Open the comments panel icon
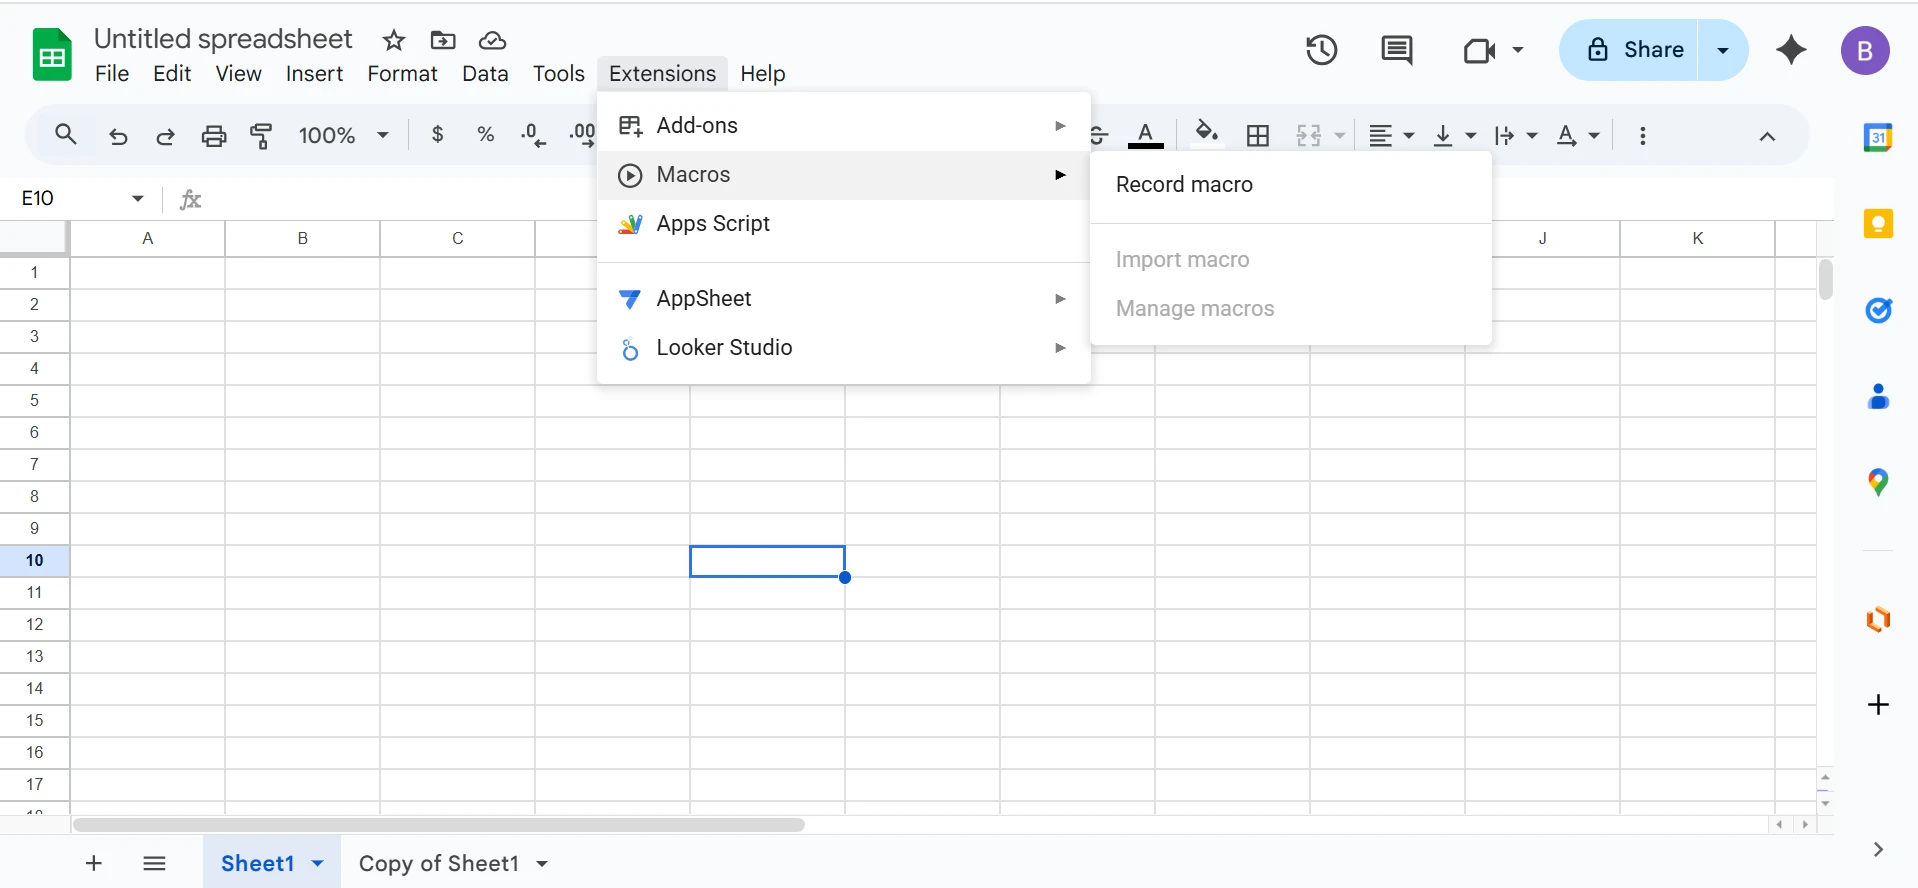Screen dimensions: 1918x888 pyautogui.click(x=1396, y=50)
